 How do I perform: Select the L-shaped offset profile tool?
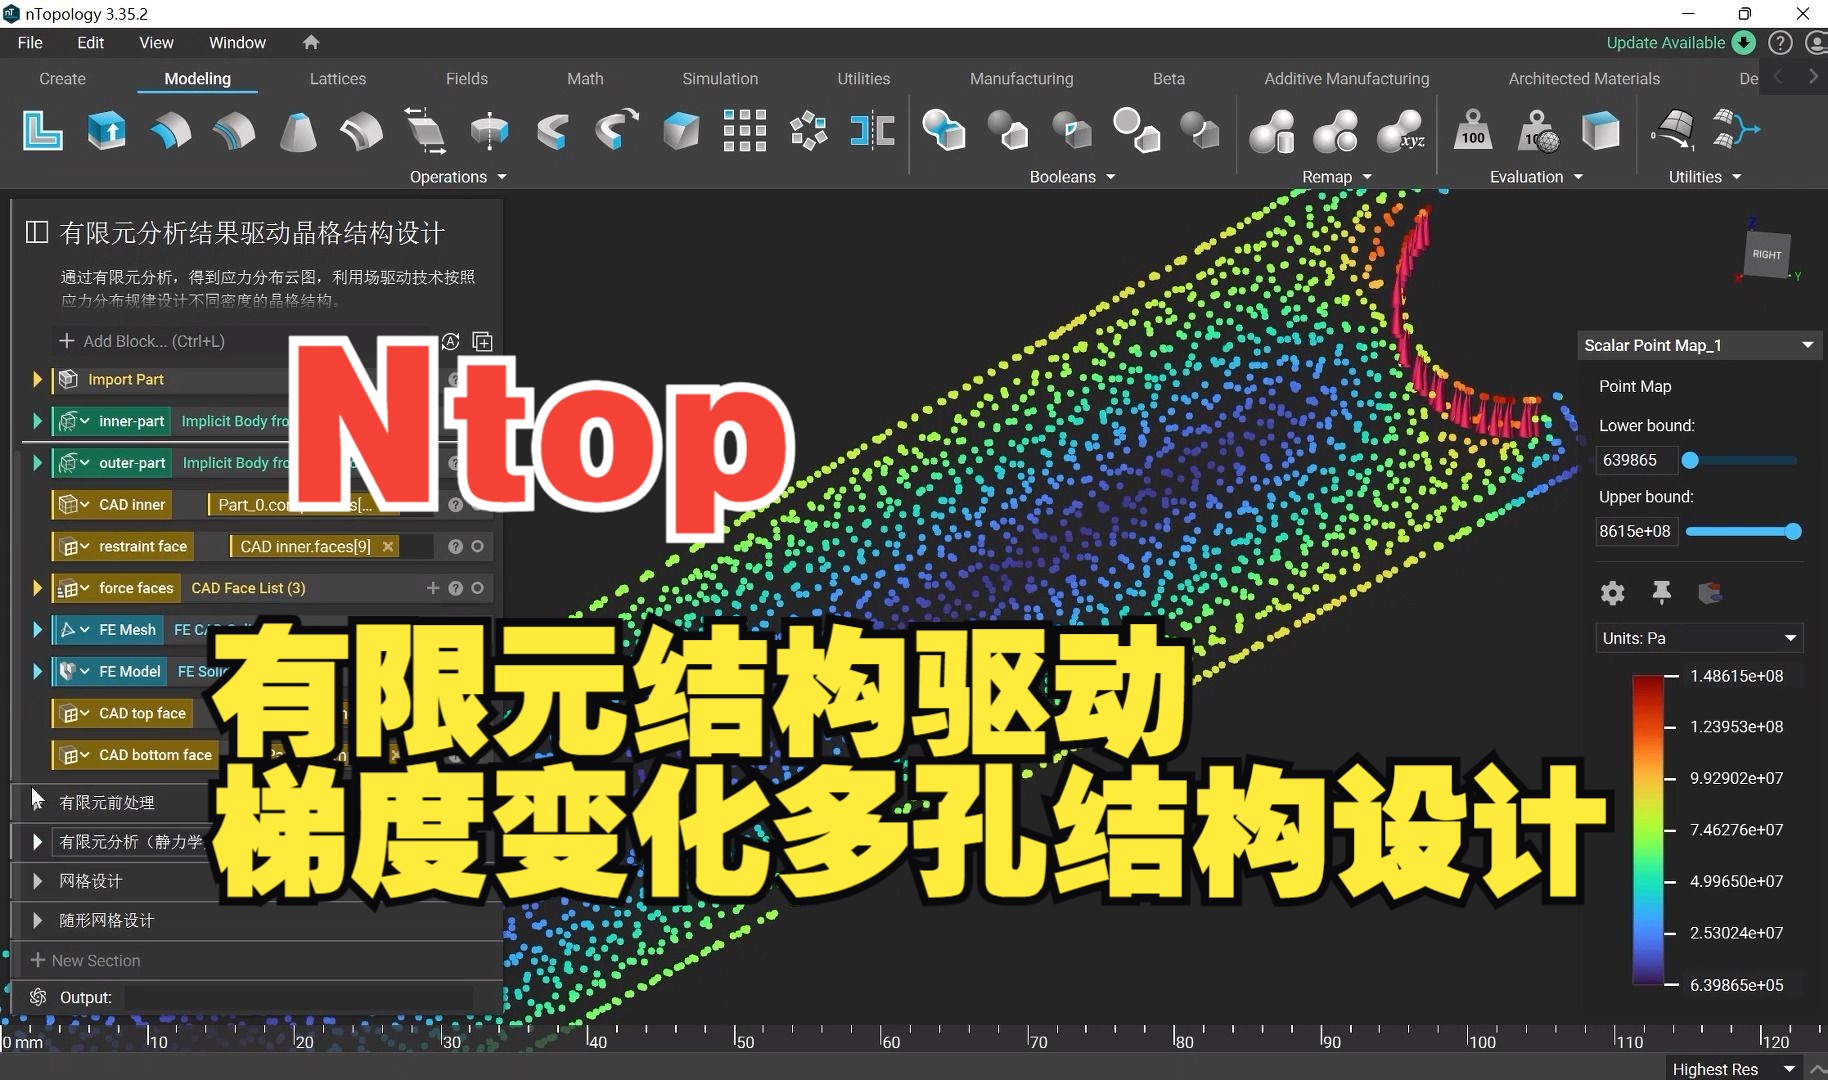(43, 131)
